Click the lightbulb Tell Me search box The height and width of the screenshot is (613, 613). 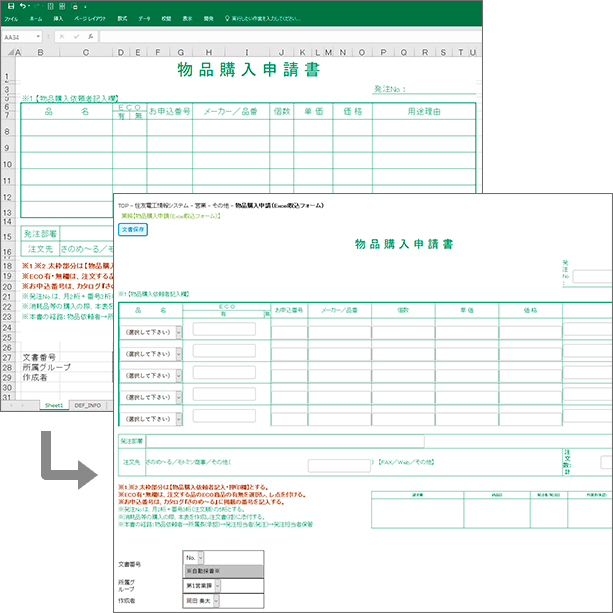tap(262, 18)
